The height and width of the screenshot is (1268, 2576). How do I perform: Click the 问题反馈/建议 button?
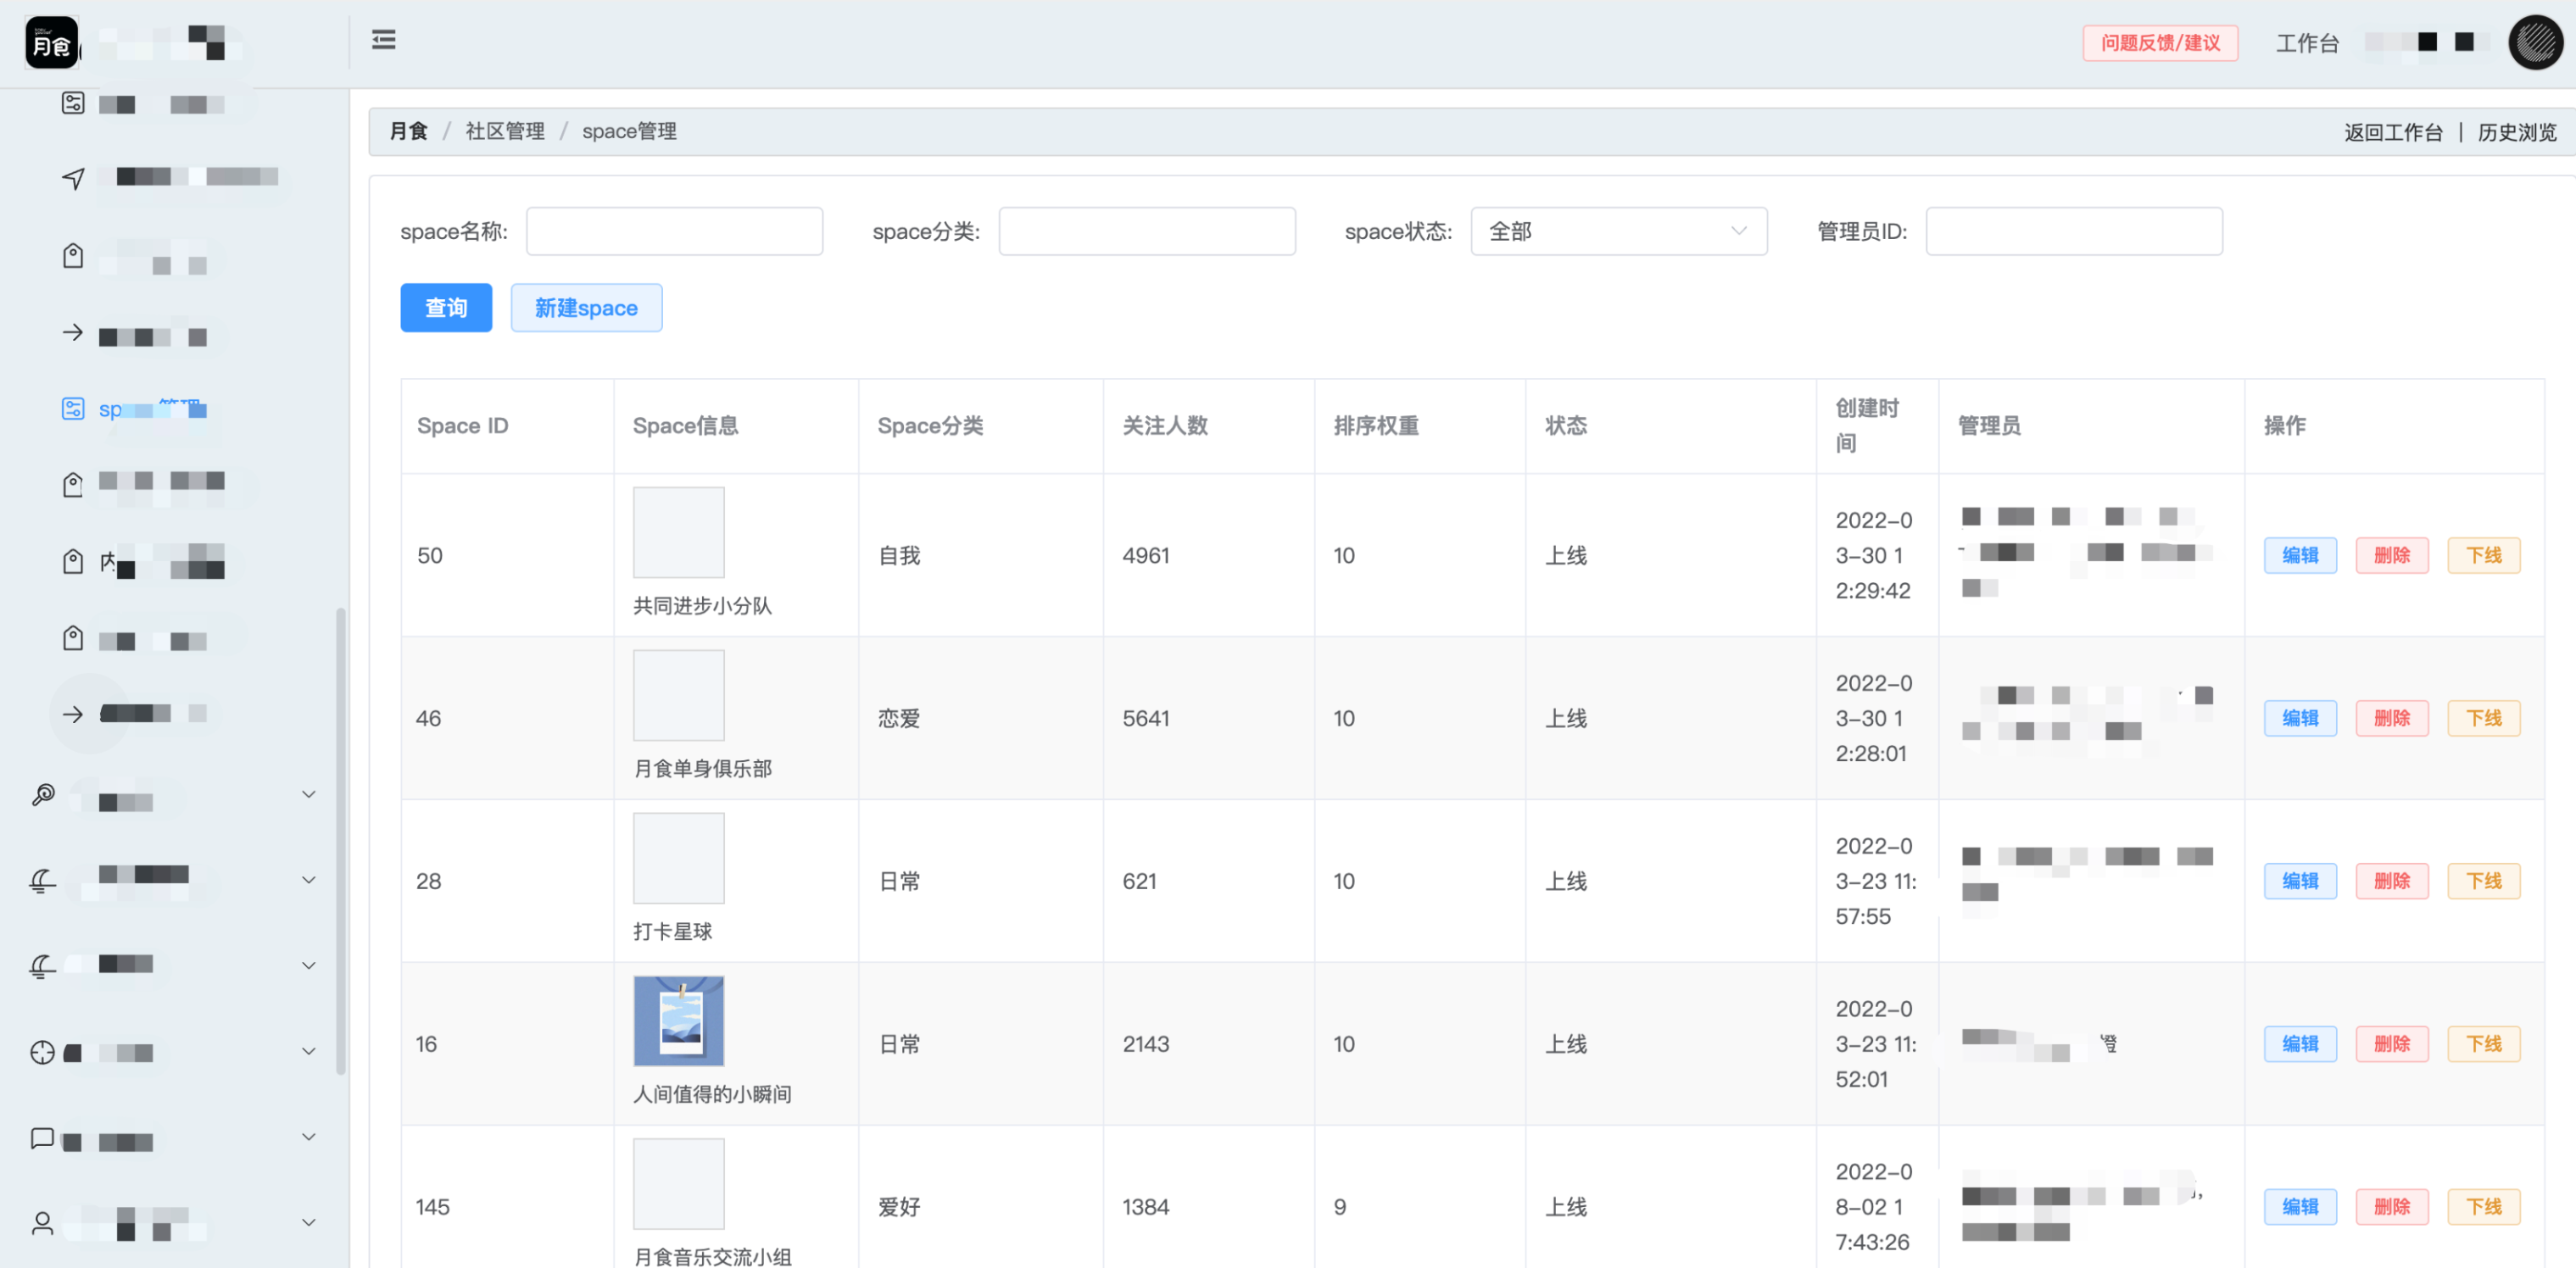pyautogui.click(x=2160, y=43)
